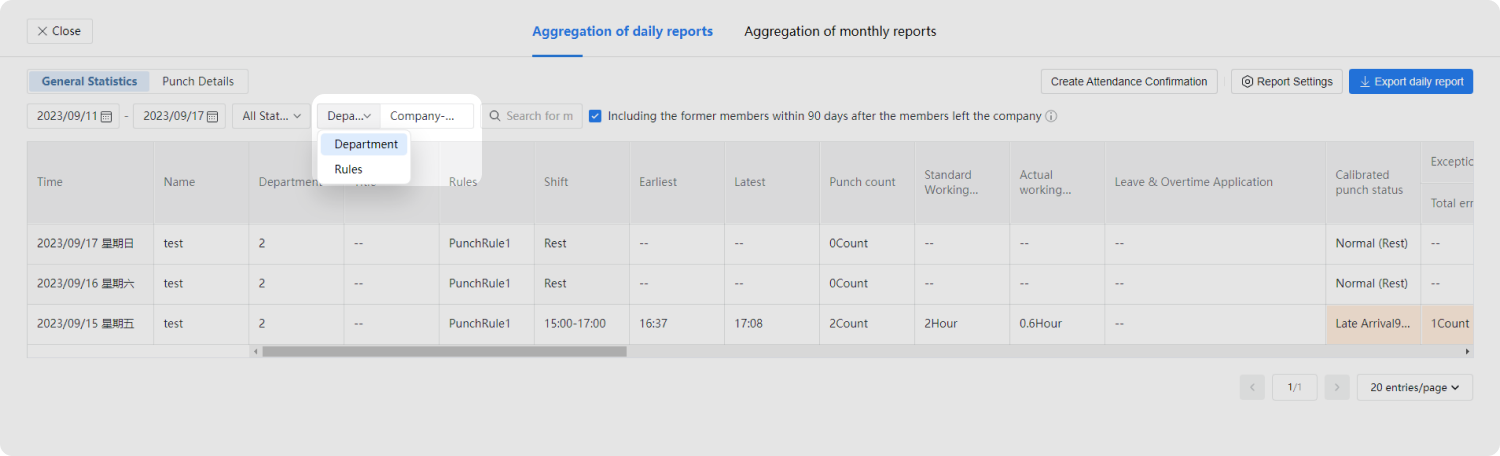This screenshot has width=1500, height=456.
Task: Open Aggregation of daily reports tab
Action: tap(622, 31)
